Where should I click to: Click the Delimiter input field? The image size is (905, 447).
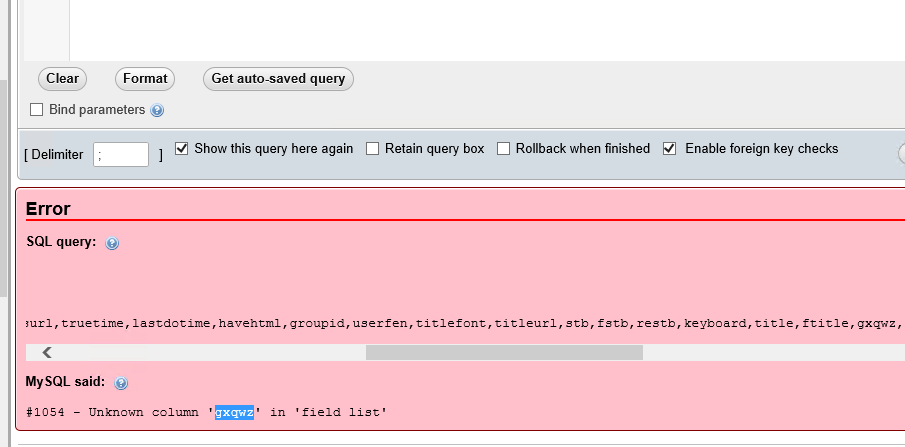coord(121,154)
